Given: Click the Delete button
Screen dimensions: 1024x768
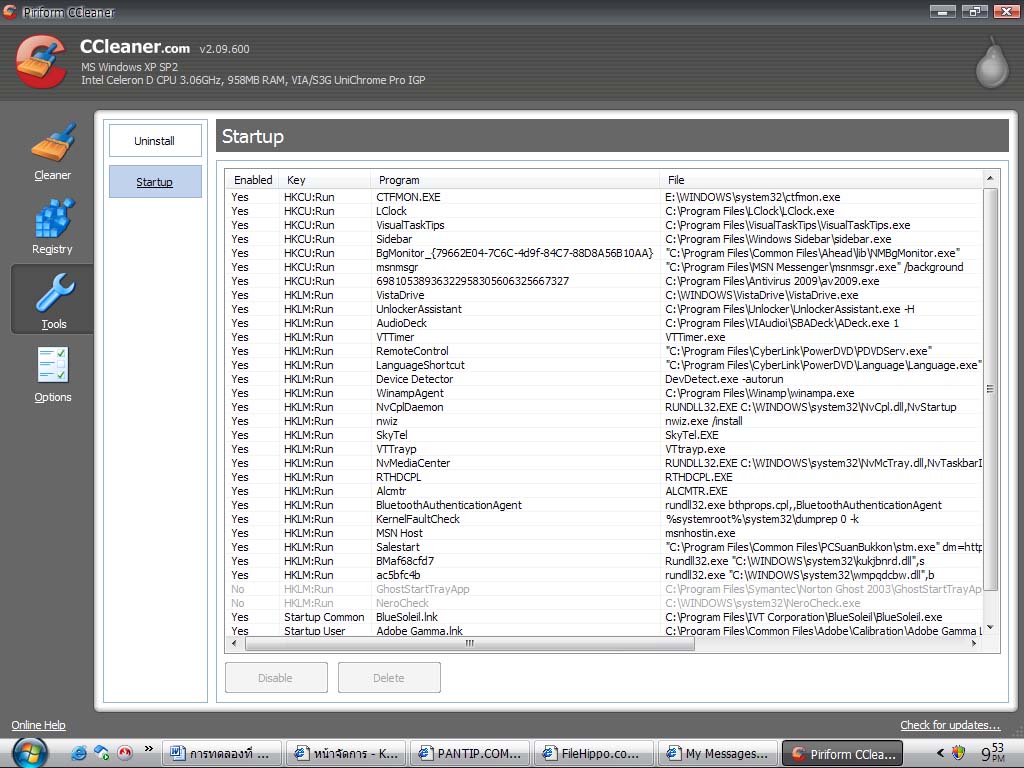Looking at the screenshot, I should (x=389, y=678).
